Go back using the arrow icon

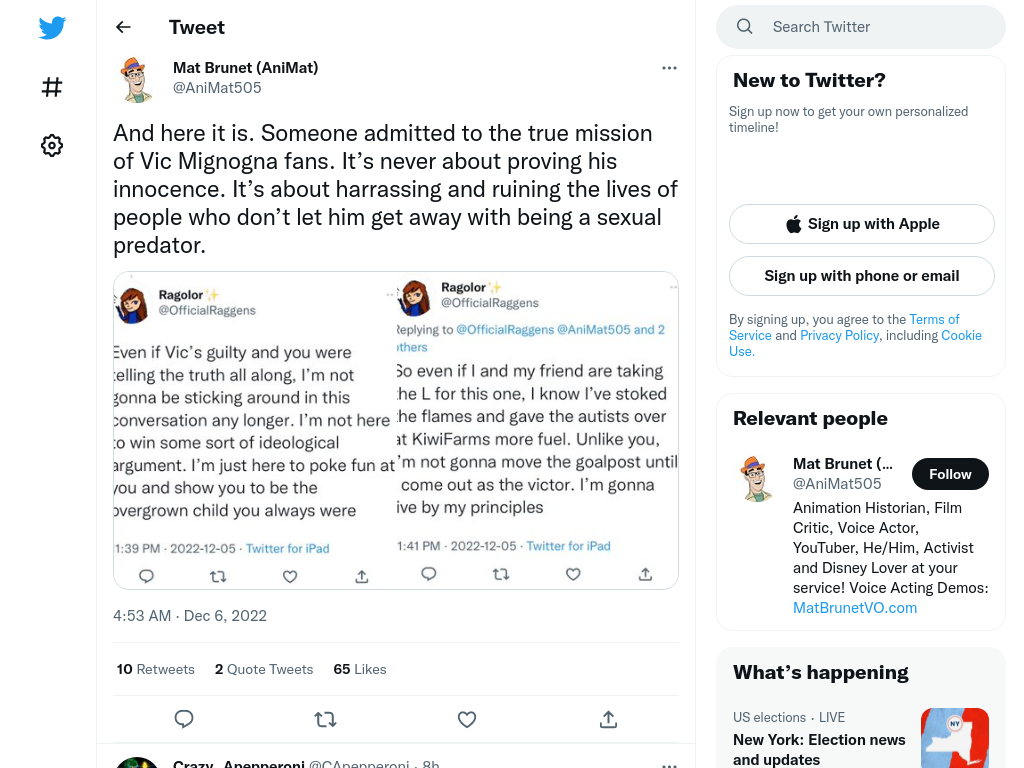pyautogui.click(x=123, y=27)
